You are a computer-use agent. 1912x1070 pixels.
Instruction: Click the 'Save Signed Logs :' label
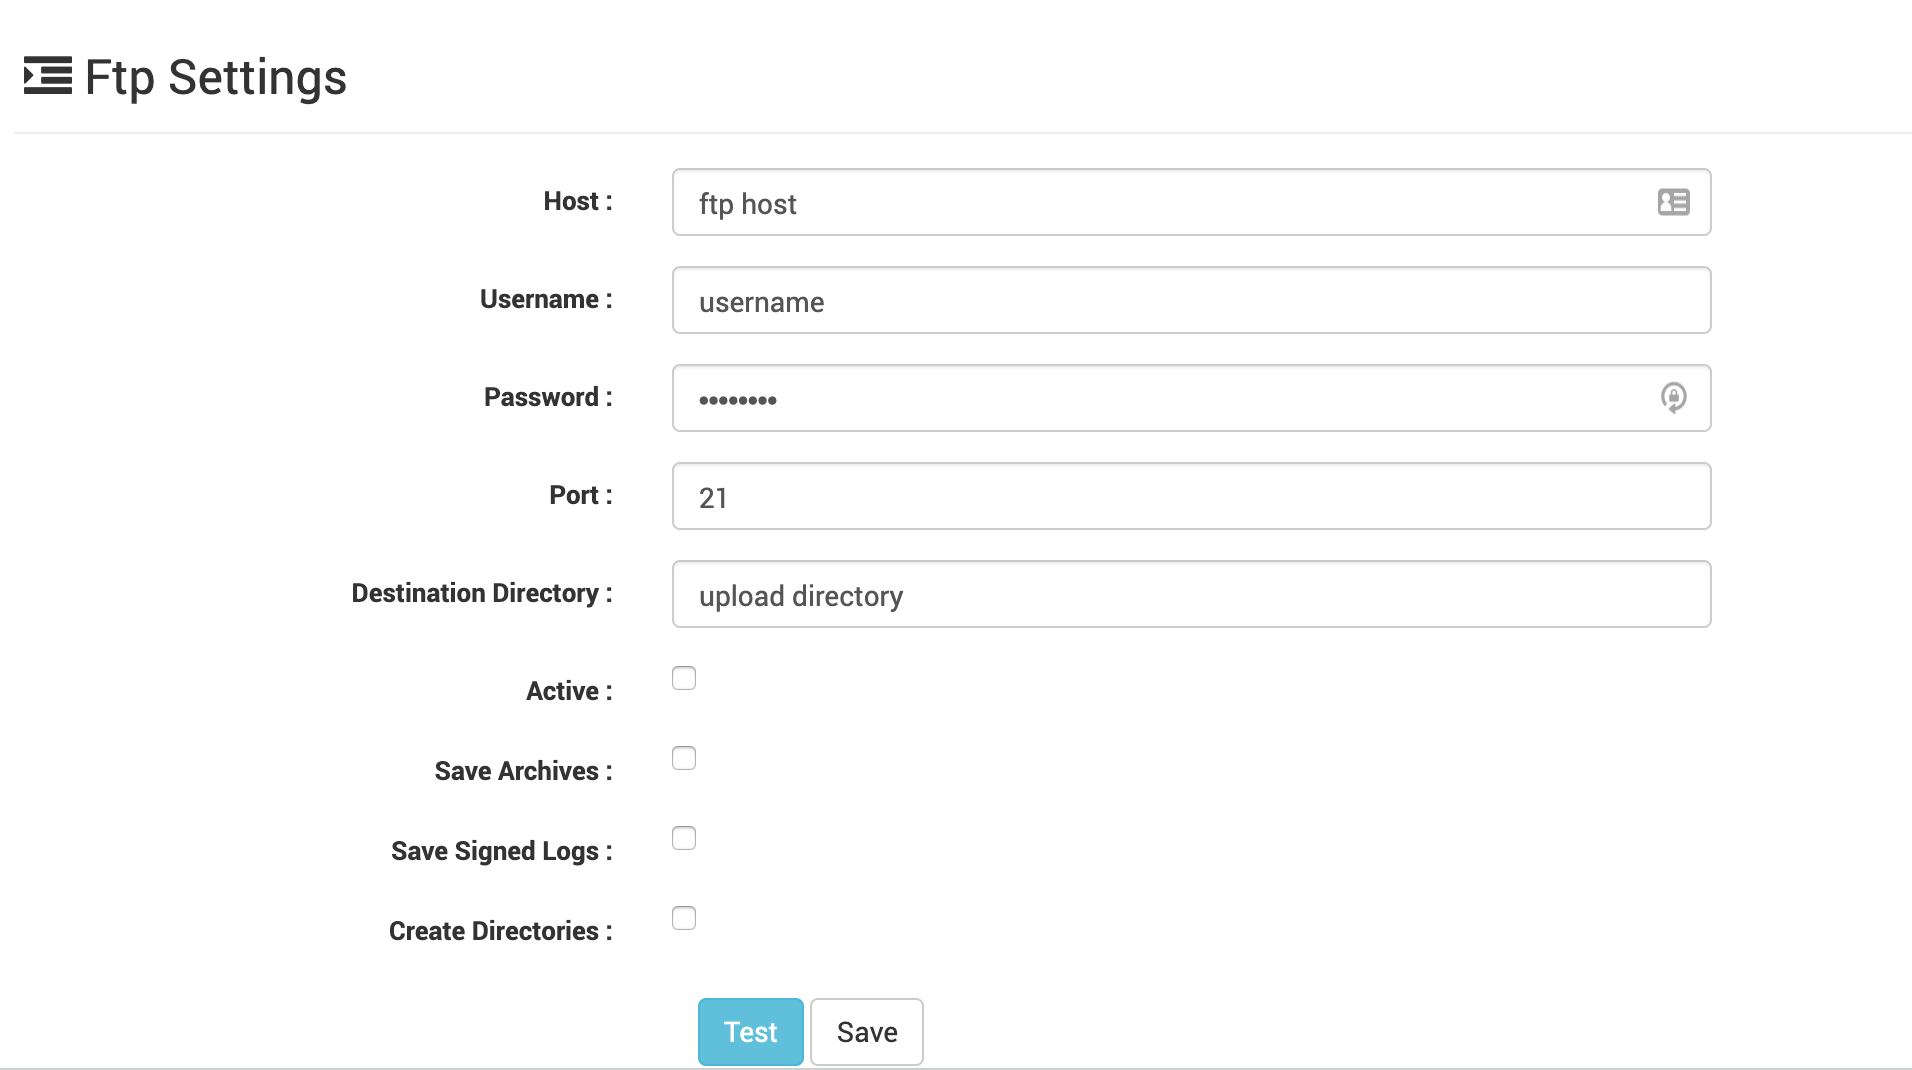pos(502,851)
